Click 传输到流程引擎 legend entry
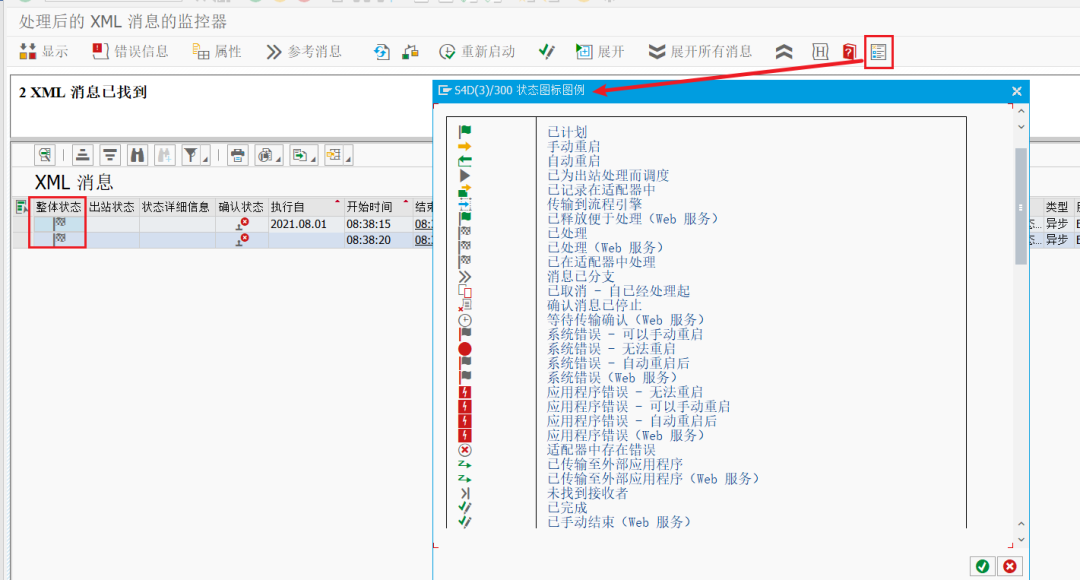 coord(594,204)
